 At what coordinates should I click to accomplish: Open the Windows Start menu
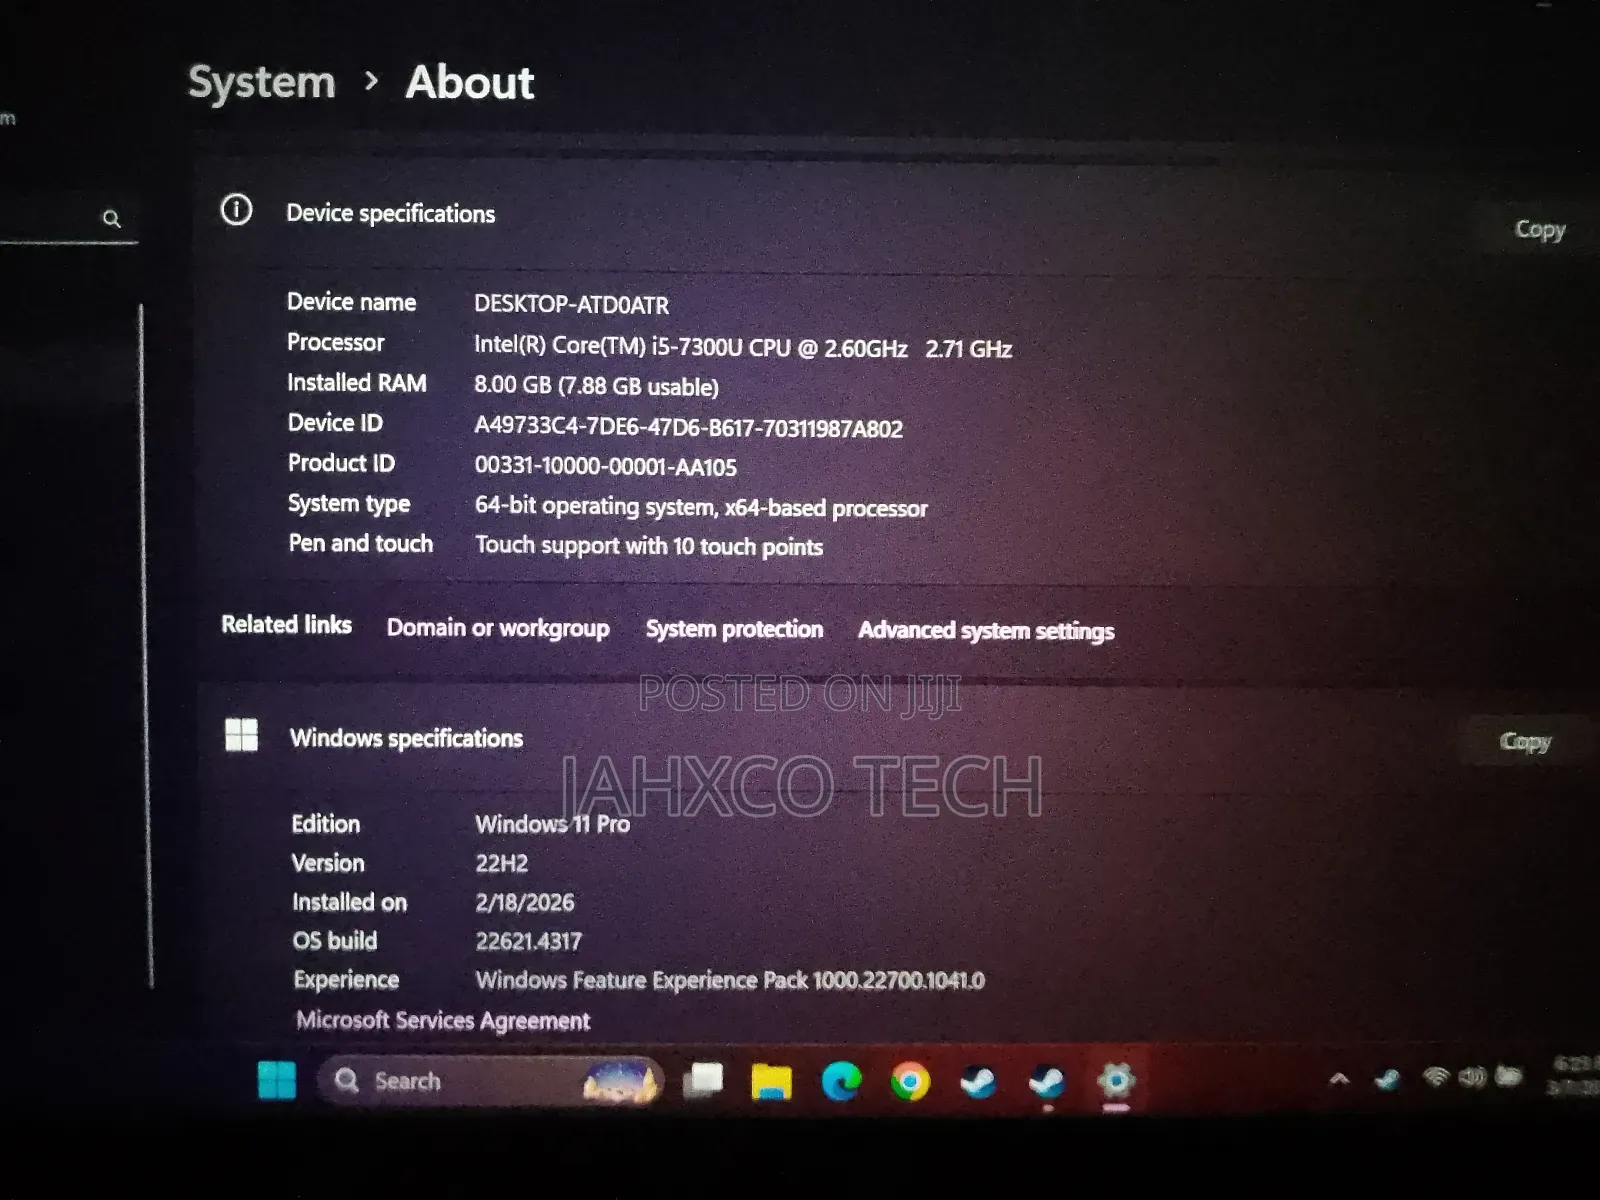[x=277, y=1080]
